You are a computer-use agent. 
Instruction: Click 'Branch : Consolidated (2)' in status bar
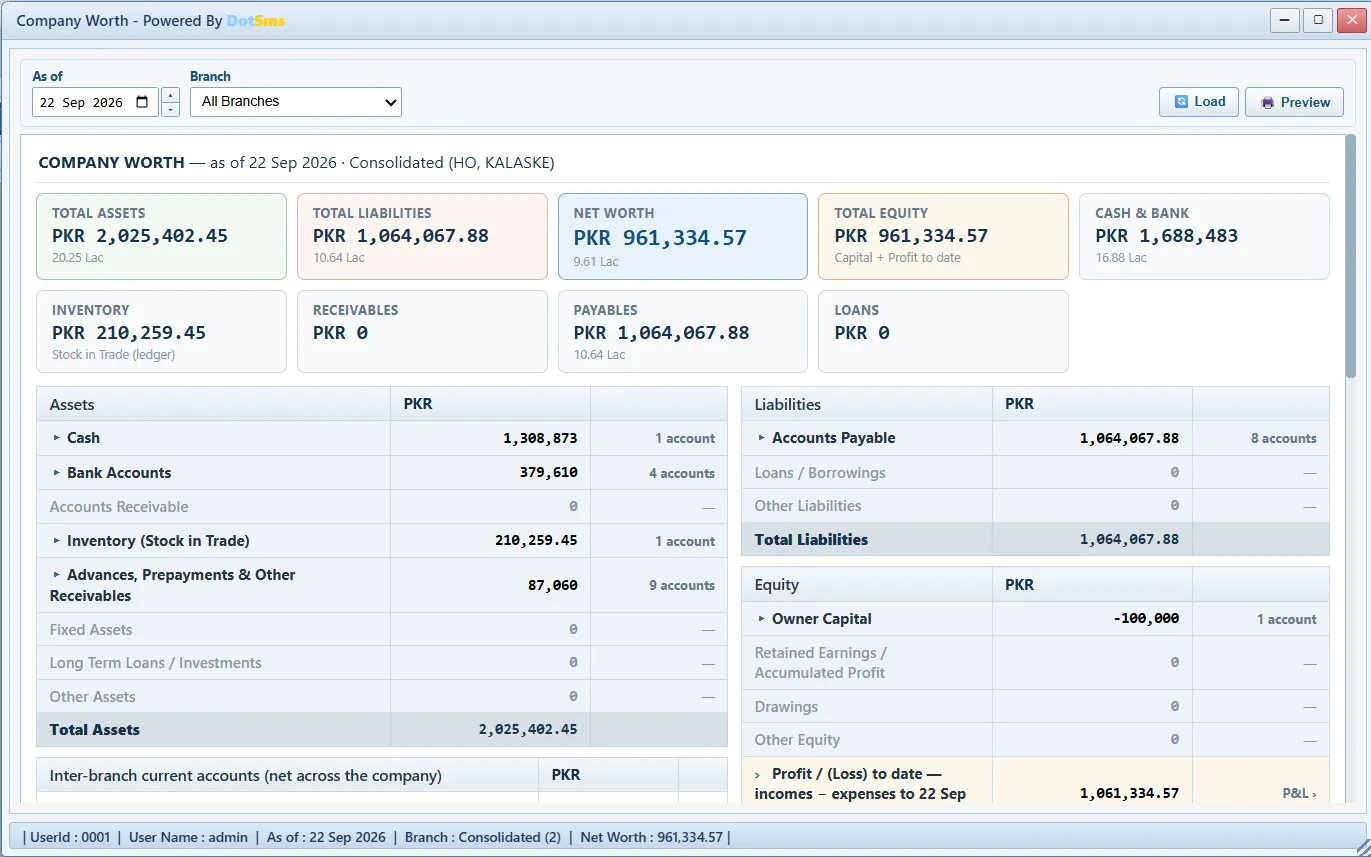pos(483,838)
